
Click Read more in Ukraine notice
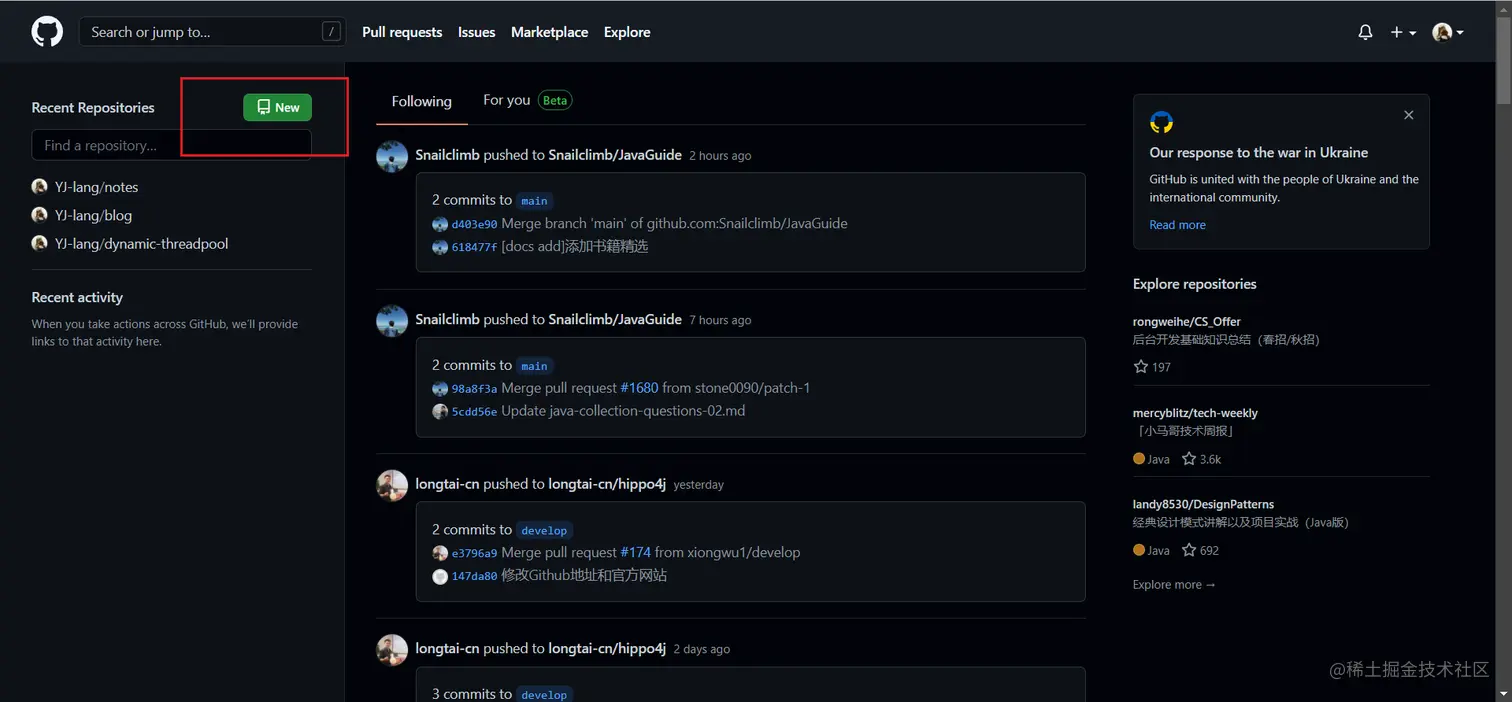point(1177,225)
